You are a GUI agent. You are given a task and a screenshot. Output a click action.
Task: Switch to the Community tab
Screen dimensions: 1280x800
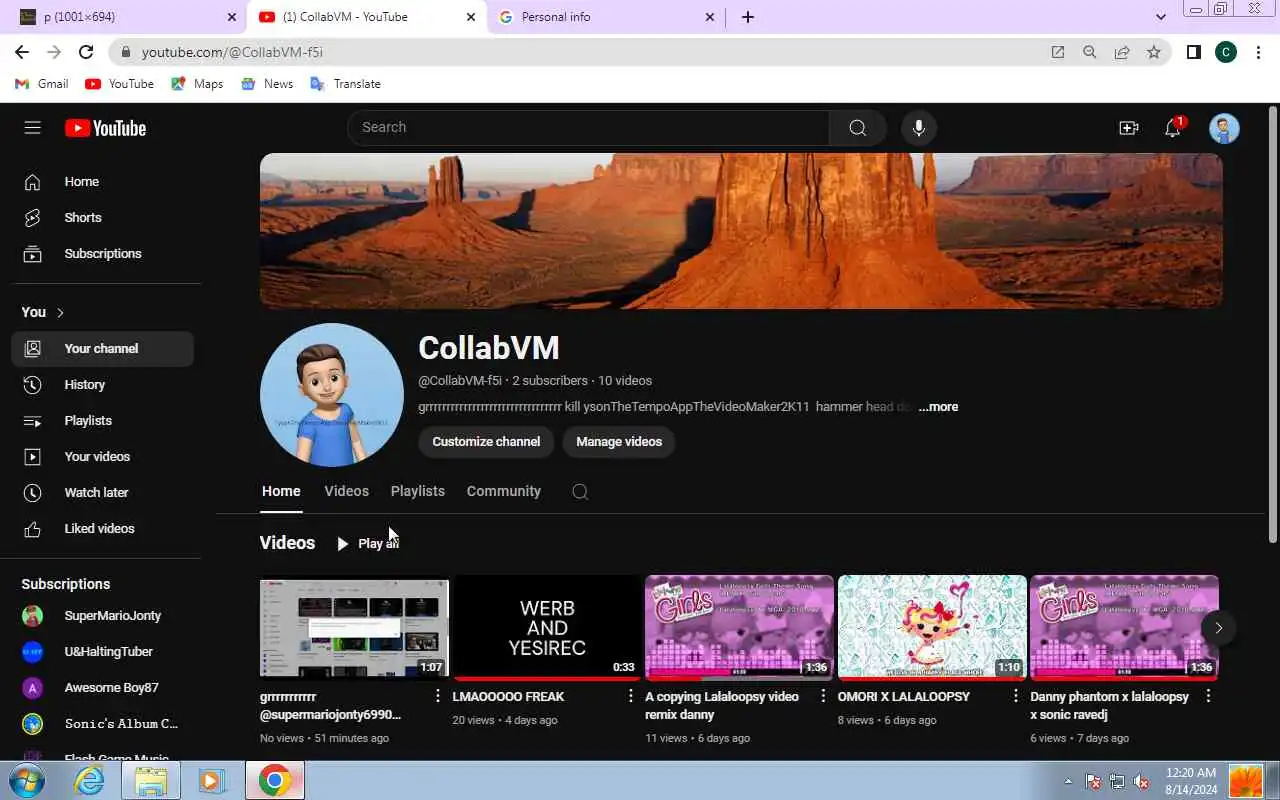(503, 492)
